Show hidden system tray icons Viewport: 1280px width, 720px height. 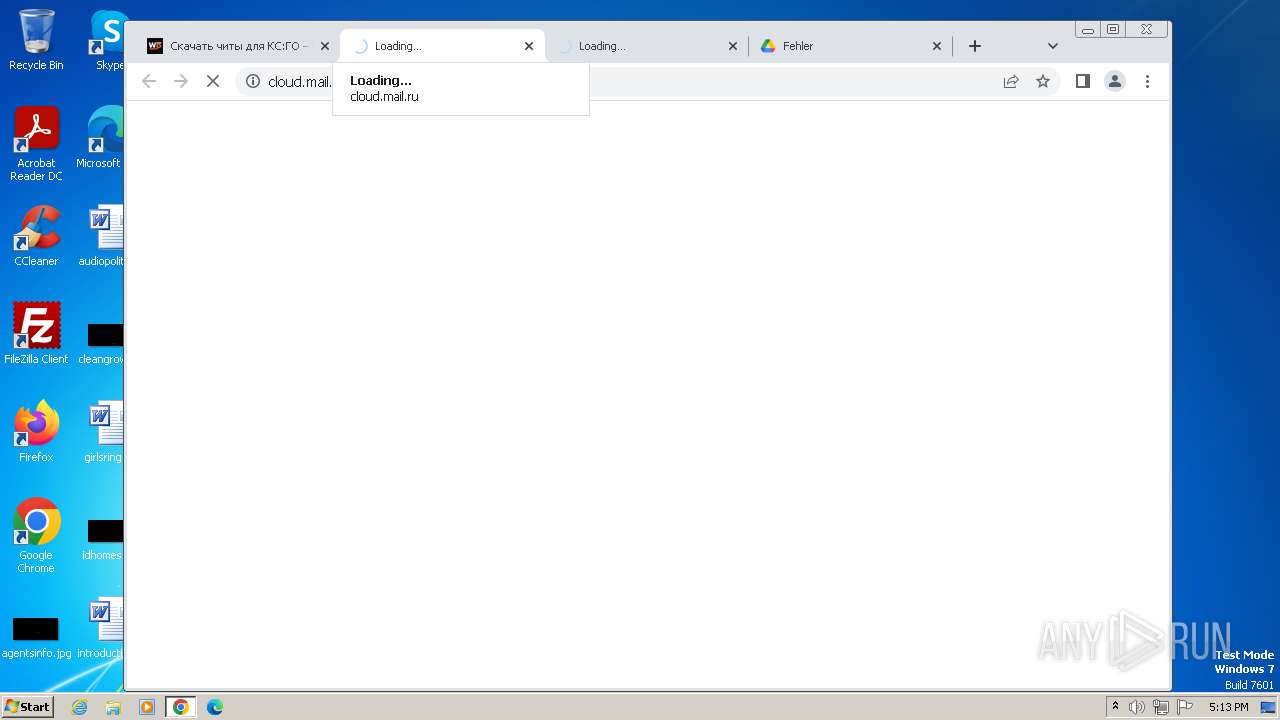point(1115,707)
